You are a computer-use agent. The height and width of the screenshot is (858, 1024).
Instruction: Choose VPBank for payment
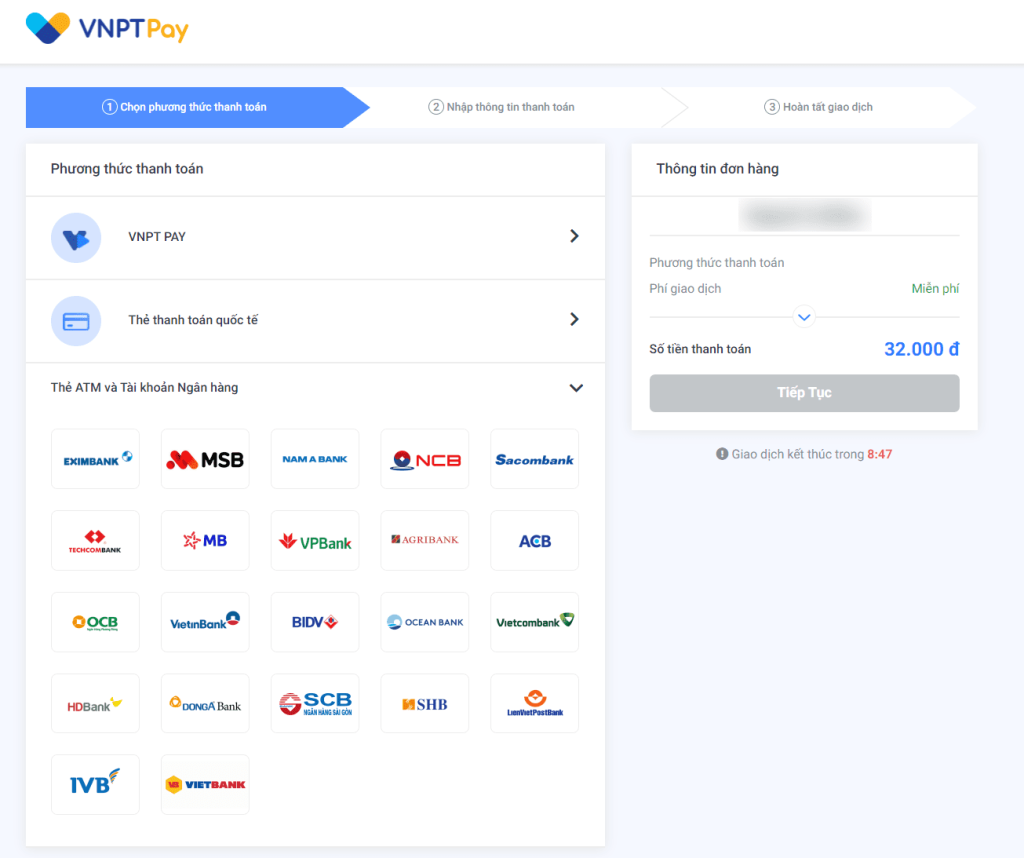point(315,541)
